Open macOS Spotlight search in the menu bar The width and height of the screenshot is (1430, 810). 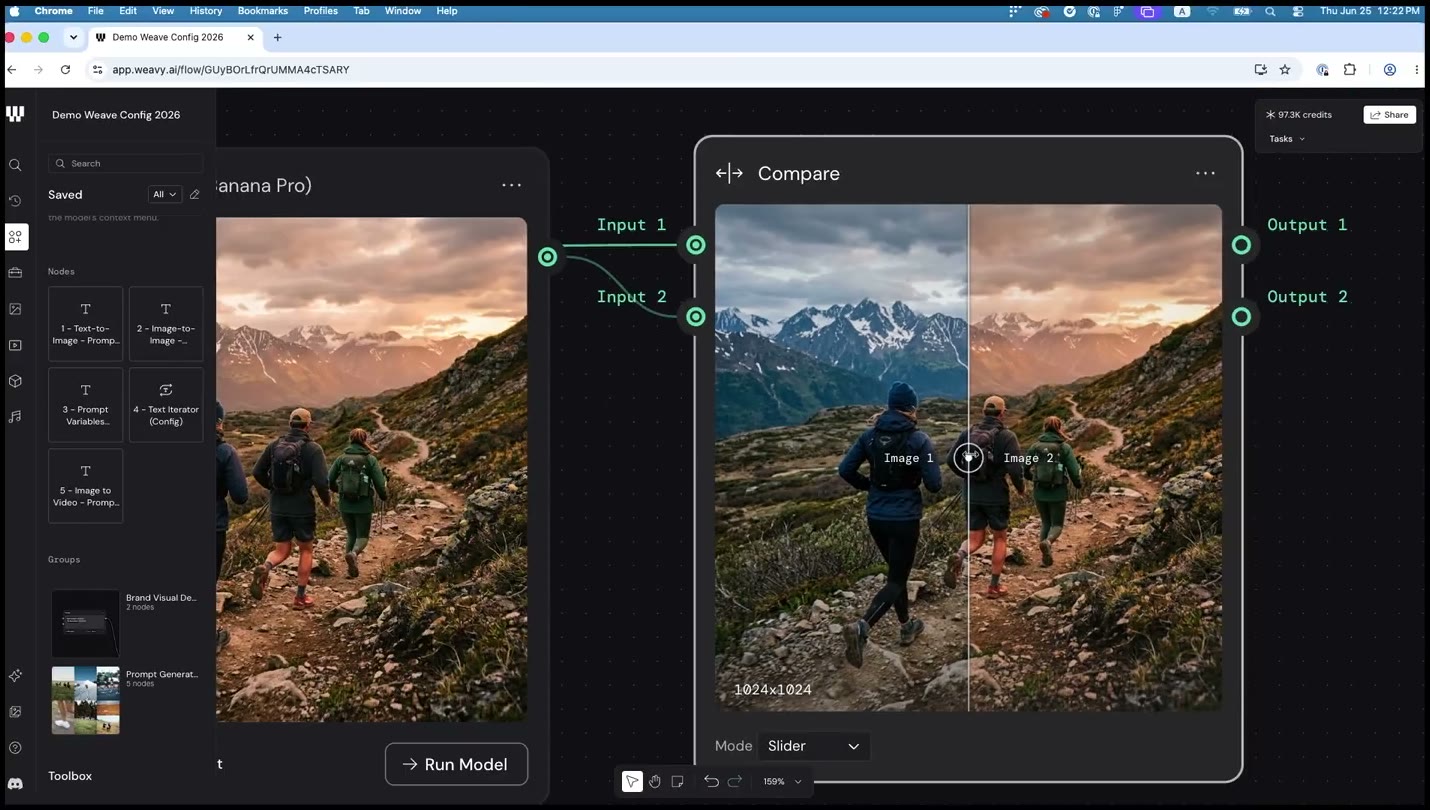(1270, 11)
